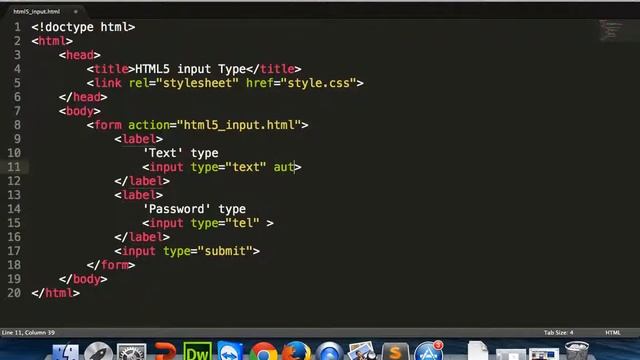
Task: Click the 'Text' type label text
Action: tap(180, 153)
